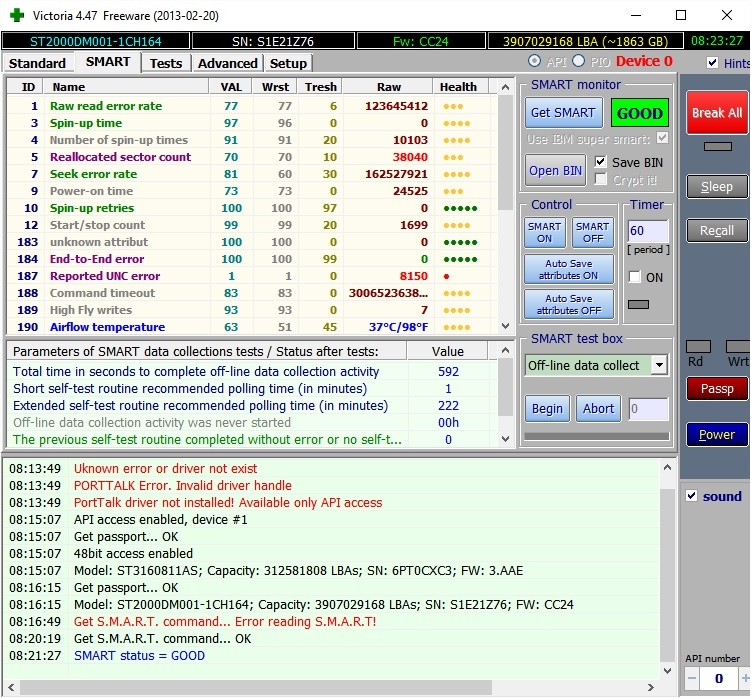Click the SMART ON button

[545, 232]
